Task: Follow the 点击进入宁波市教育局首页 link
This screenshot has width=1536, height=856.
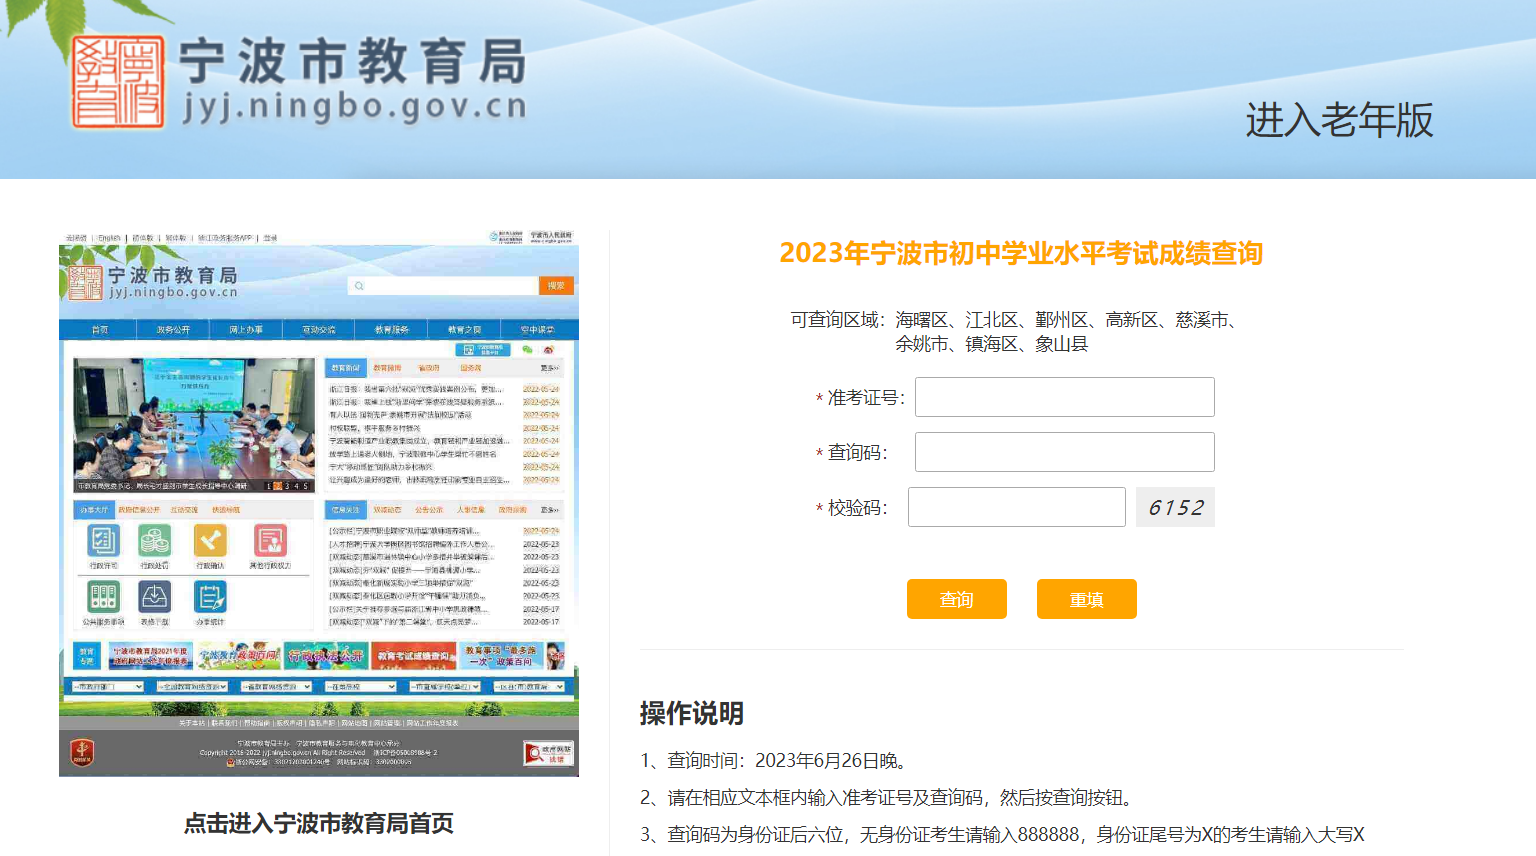Action: click(319, 823)
